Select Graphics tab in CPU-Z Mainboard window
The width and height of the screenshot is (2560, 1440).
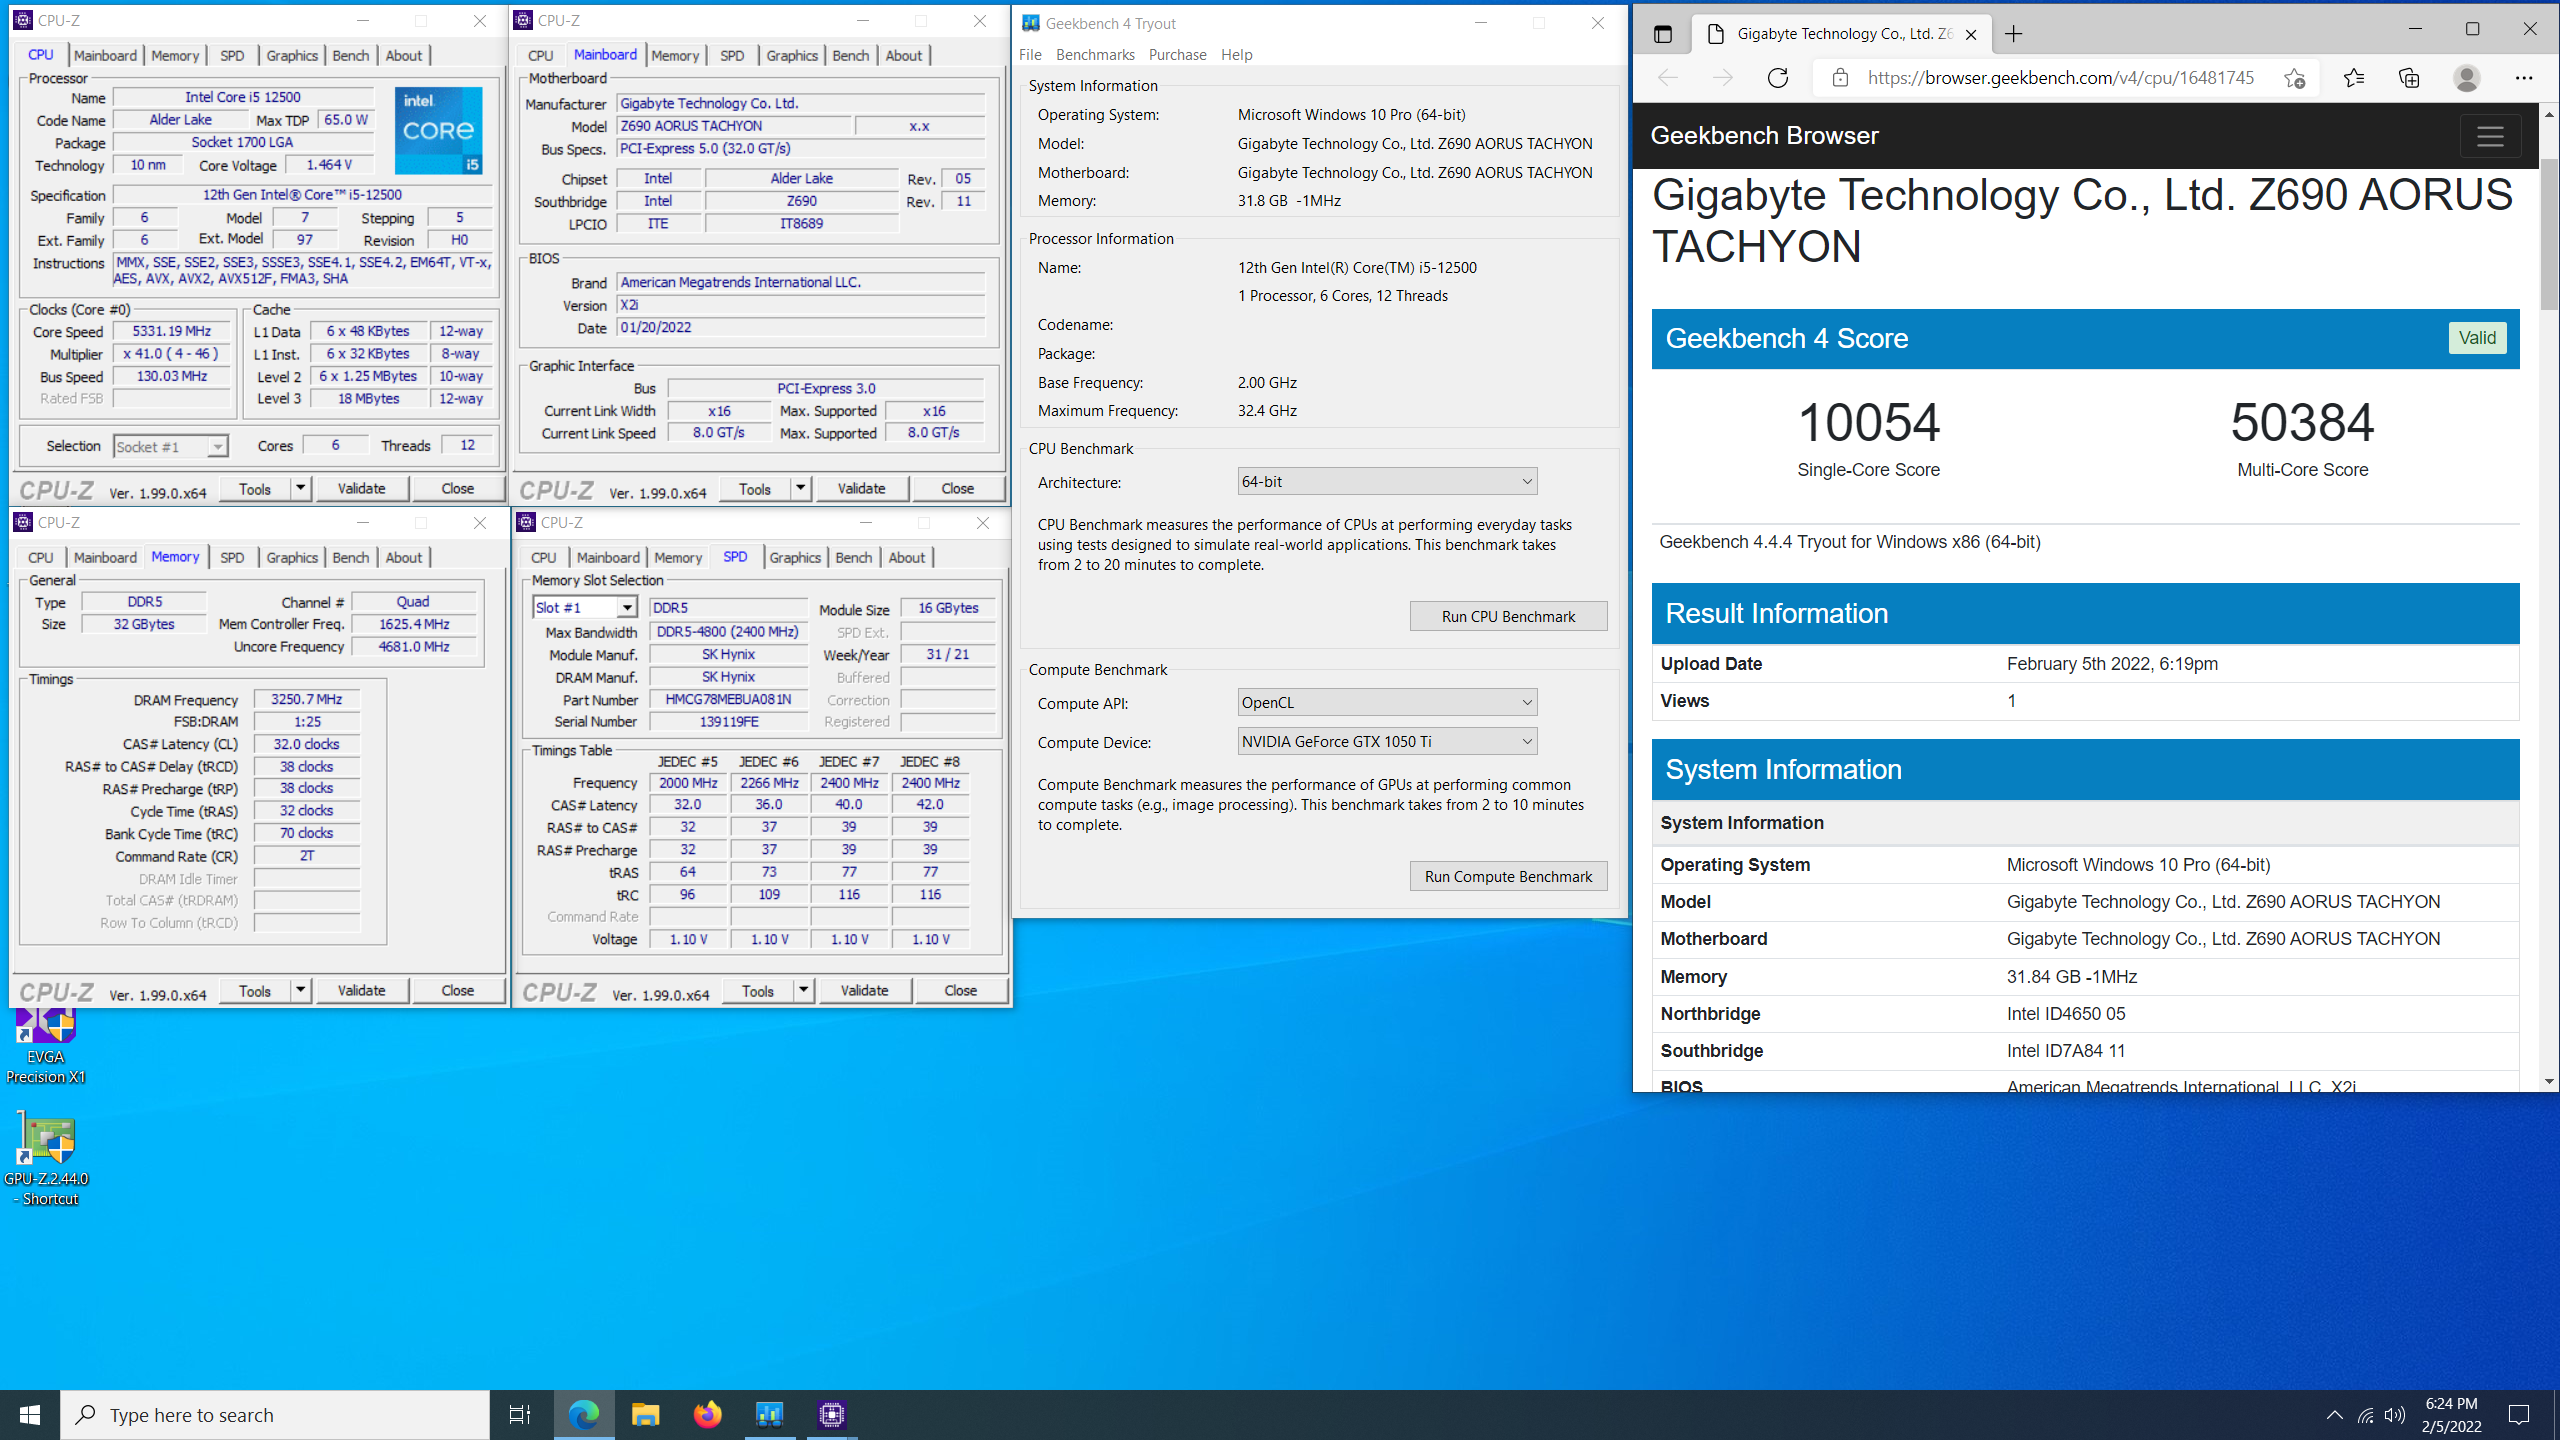coord(792,55)
